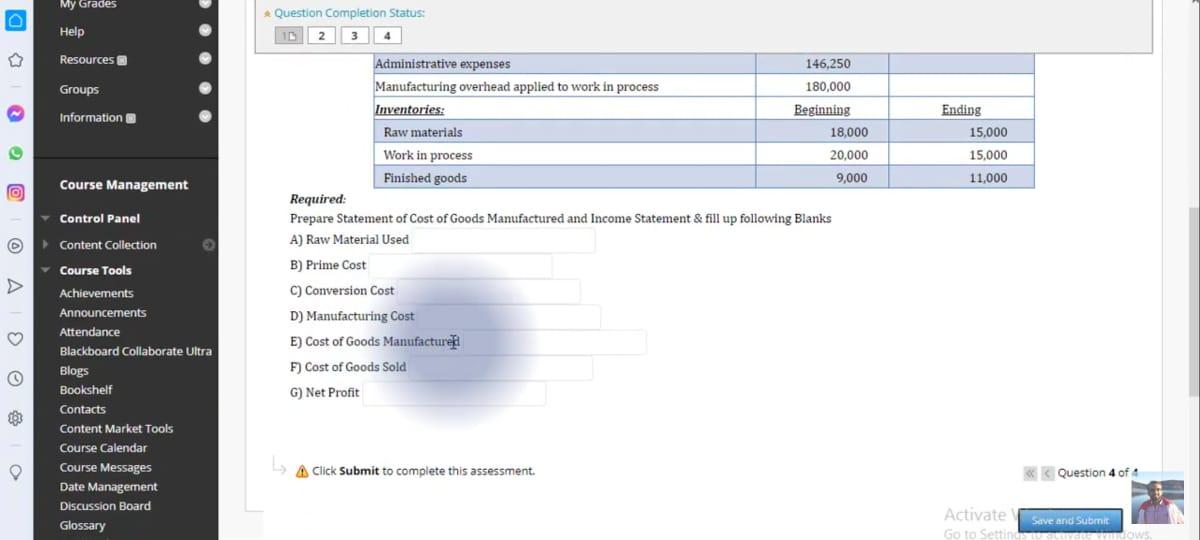Click the presenter webcam thumbnail

point(1158,497)
